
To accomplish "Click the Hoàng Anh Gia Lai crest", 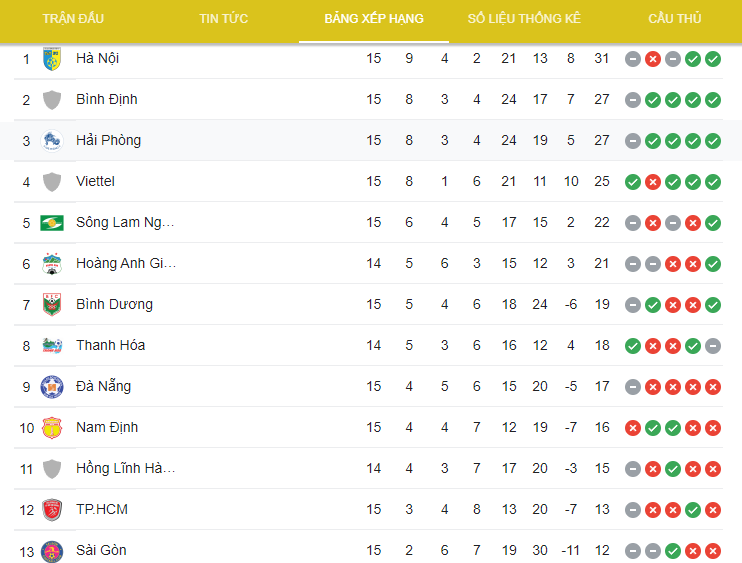I will tap(52, 264).
